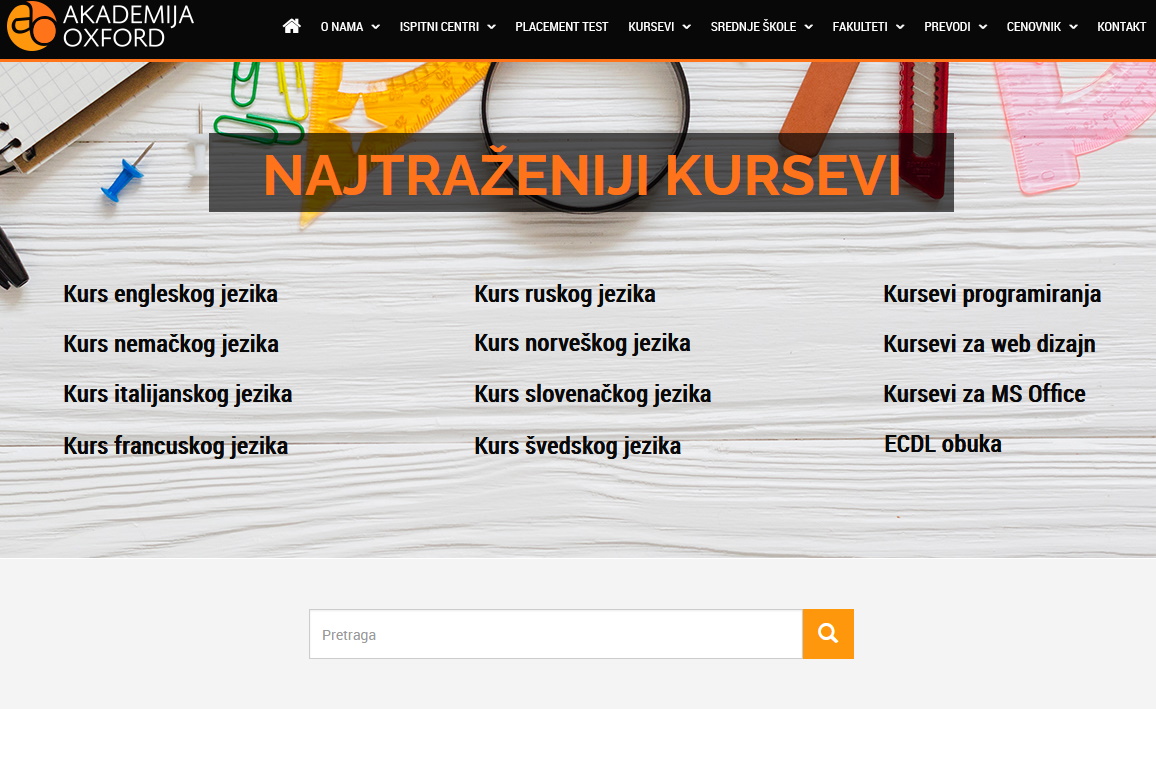The width and height of the screenshot is (1156, 774).
Task: Open the ISPITNI CENTRI dropdown
Action: pos(447,27)
